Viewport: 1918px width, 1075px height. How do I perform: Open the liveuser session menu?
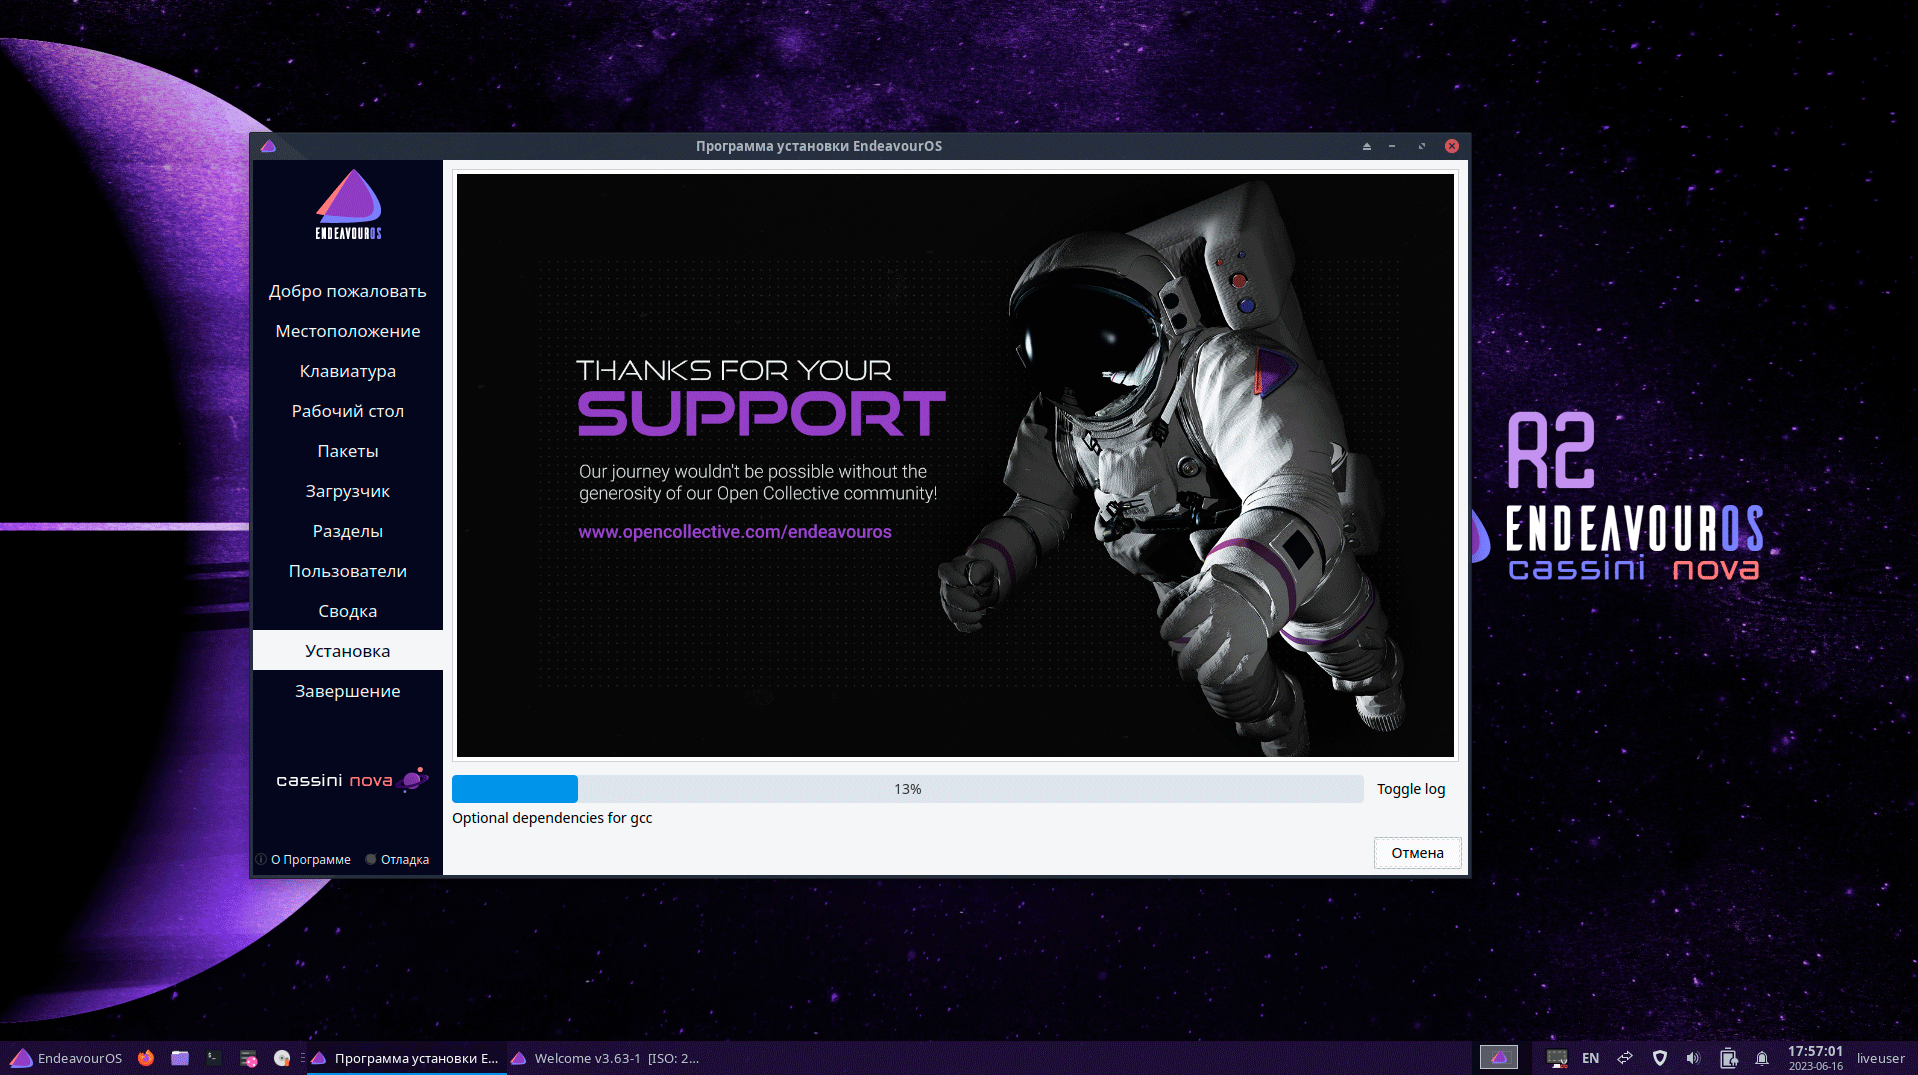pyautogui.click(x=1881, y=1058)
